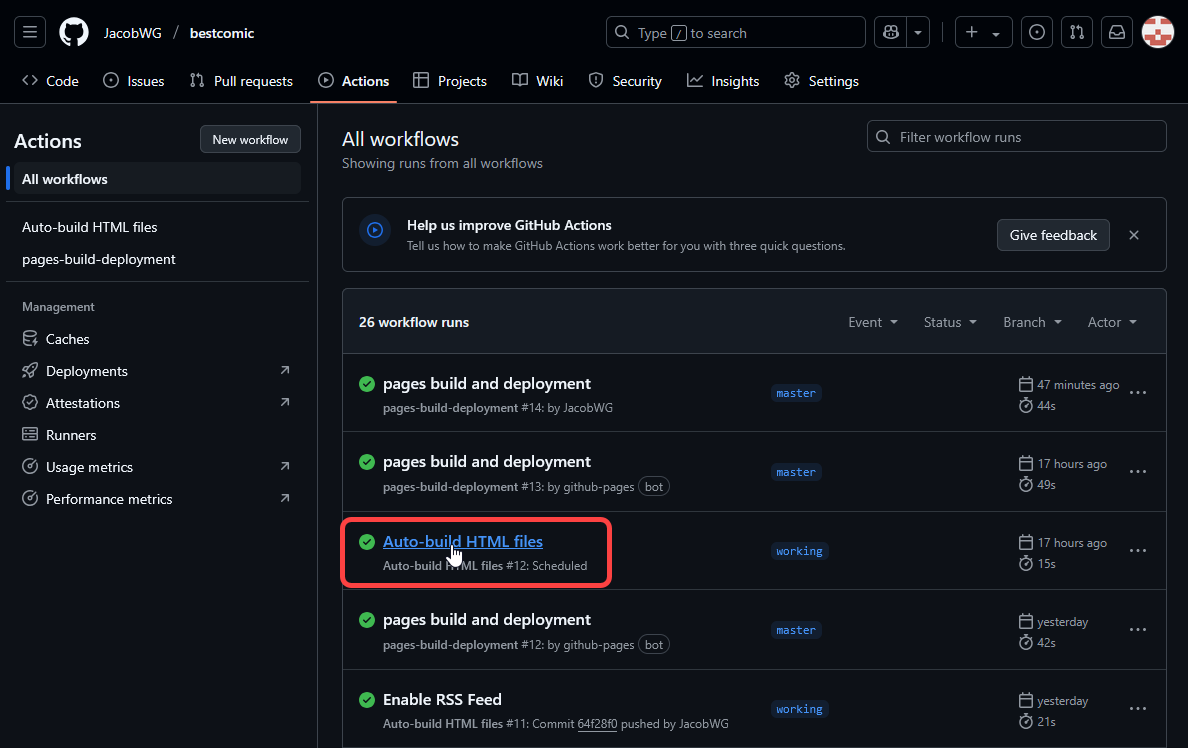Open the create new plus dropdown
Viewport: 1188px width, 748px height.
983,33
